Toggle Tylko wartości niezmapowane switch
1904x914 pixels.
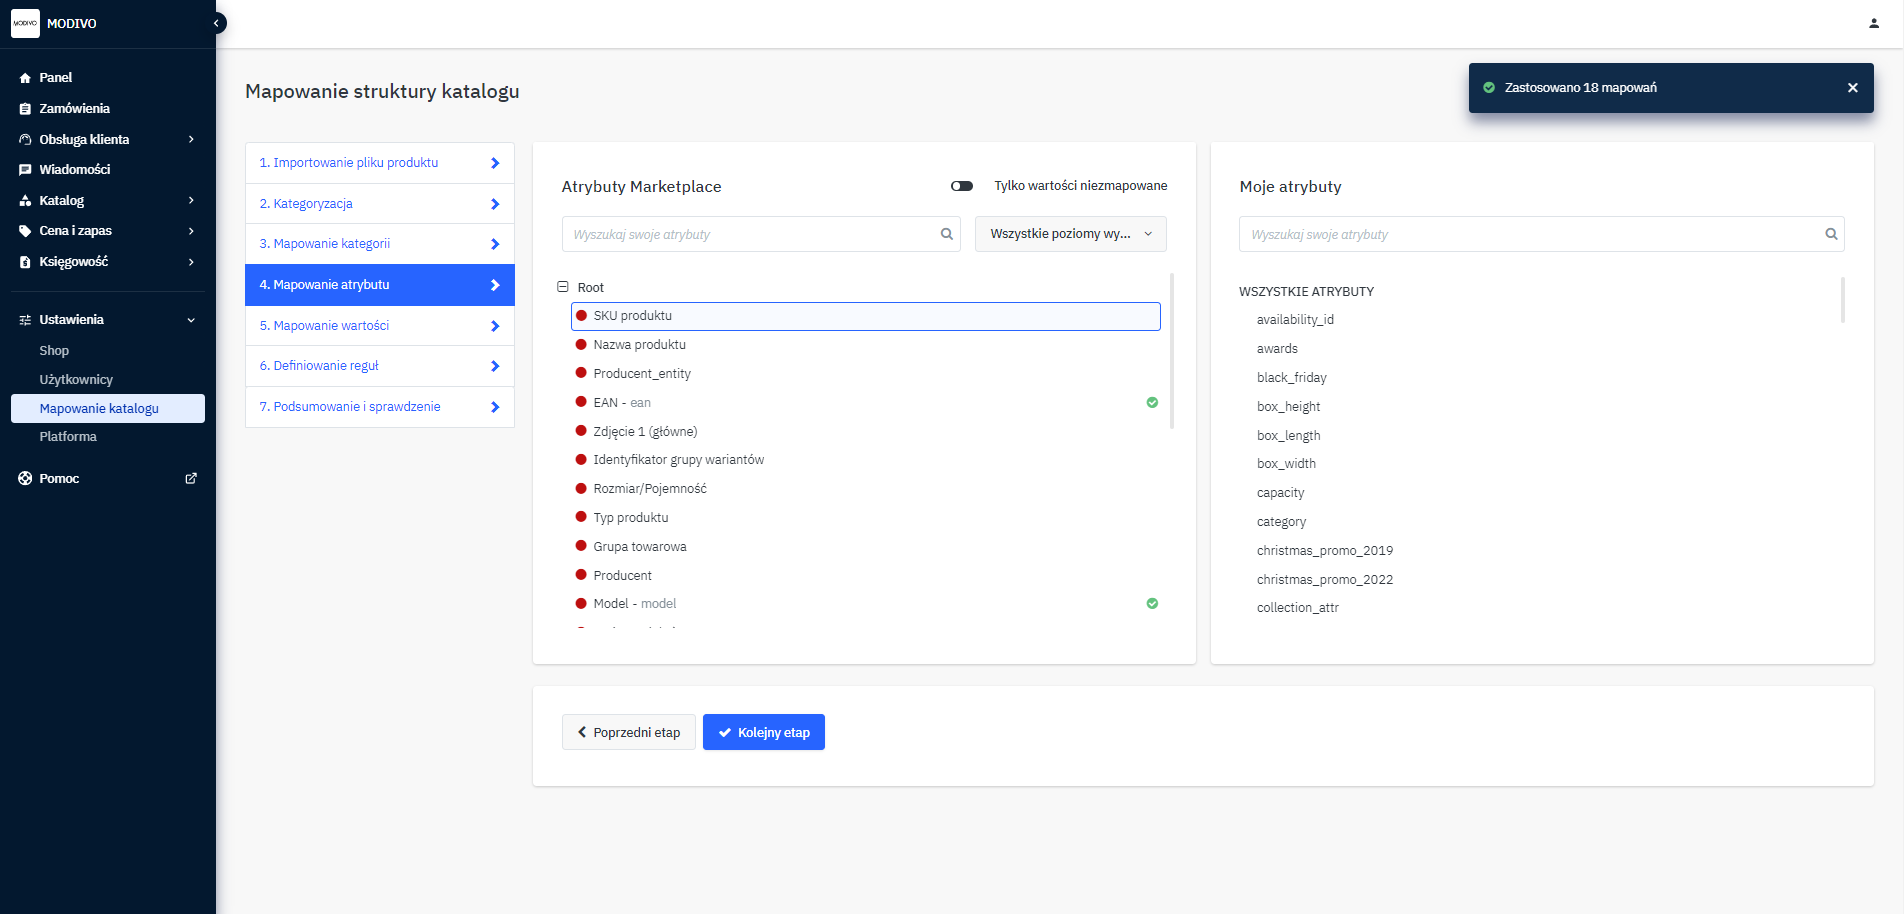(962, 186)
